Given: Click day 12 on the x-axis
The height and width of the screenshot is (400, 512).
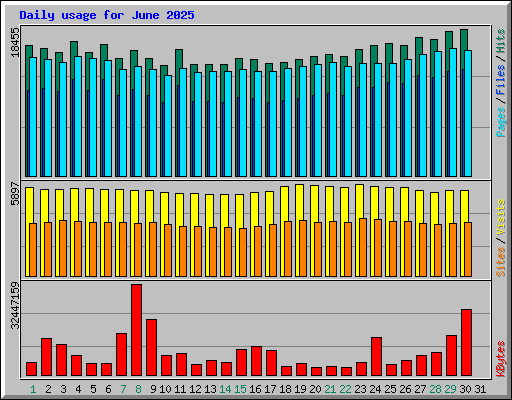Looking at the screenshot, I should tap(195, 389).
